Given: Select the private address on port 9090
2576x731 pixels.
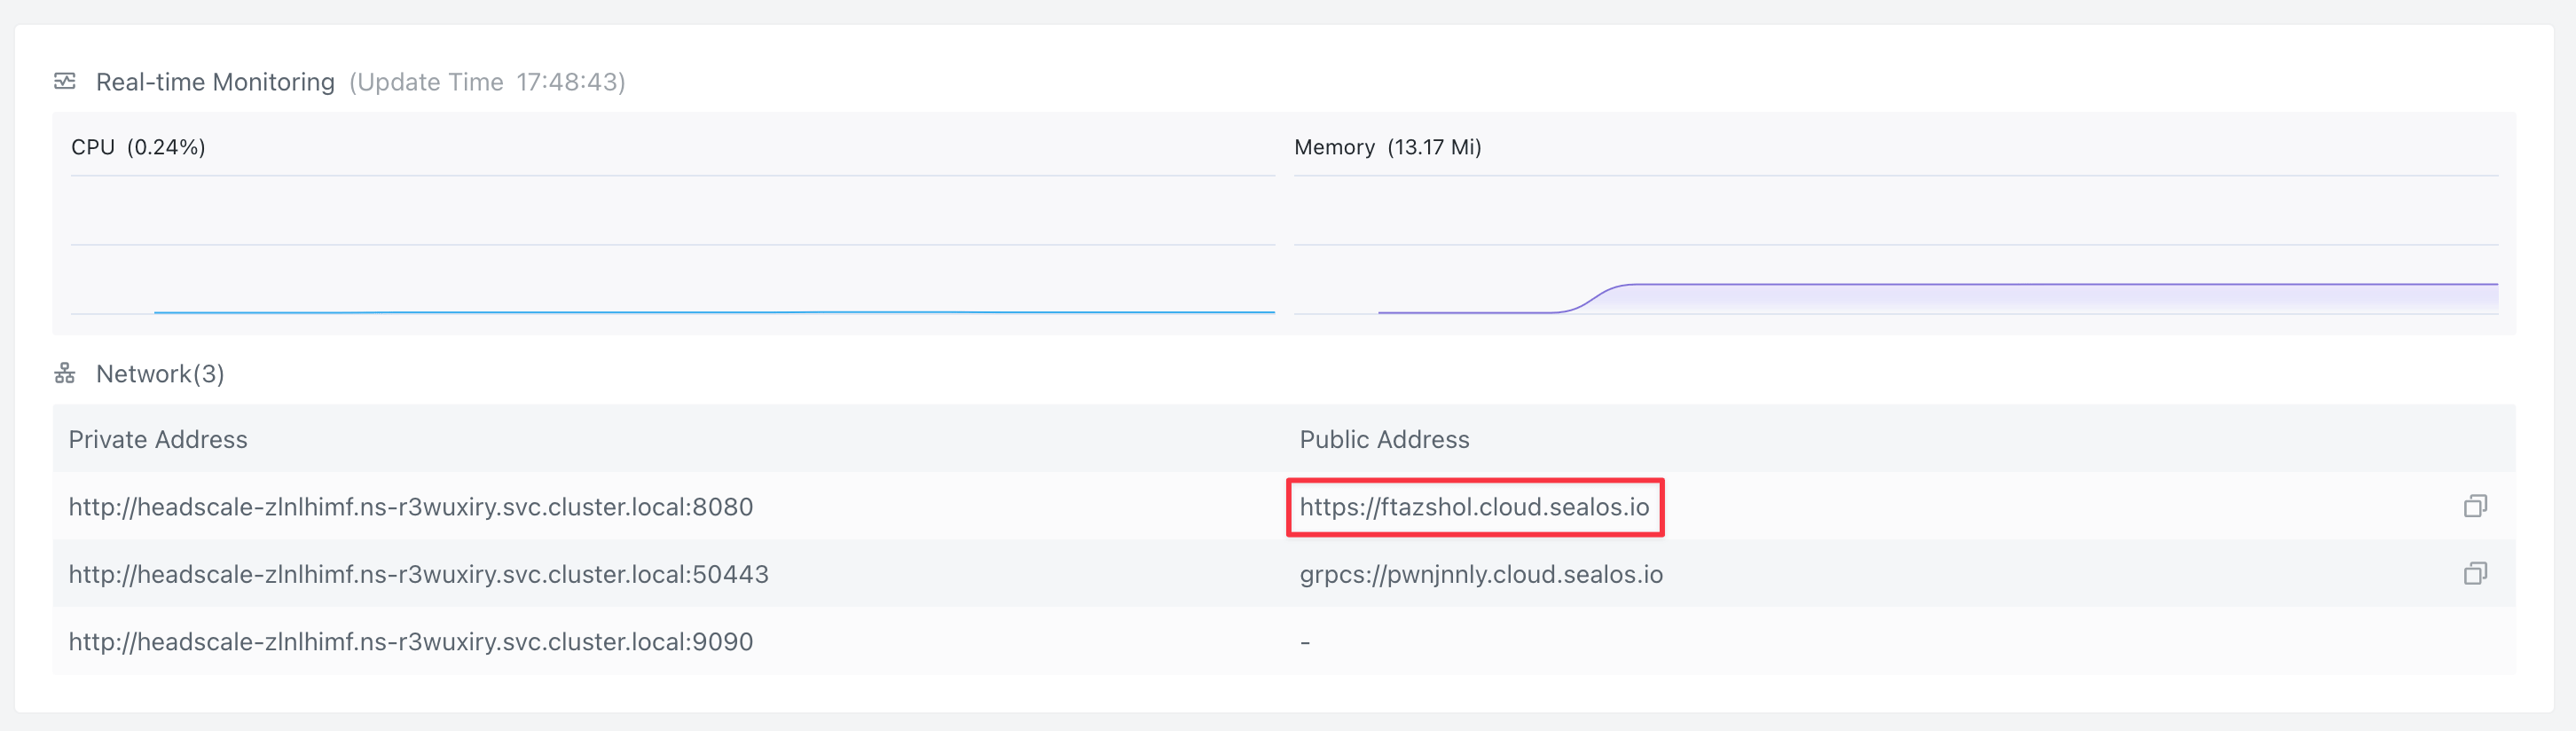Looking at the screenshot, I should point(410,642).
